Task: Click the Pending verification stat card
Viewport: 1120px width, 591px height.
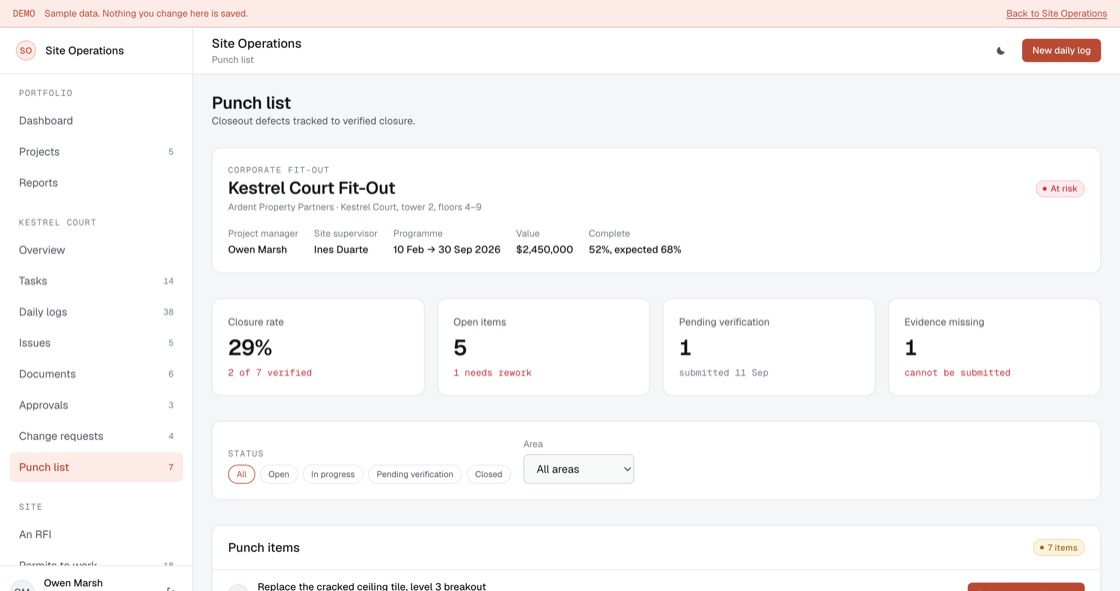Action: [769, 347]
